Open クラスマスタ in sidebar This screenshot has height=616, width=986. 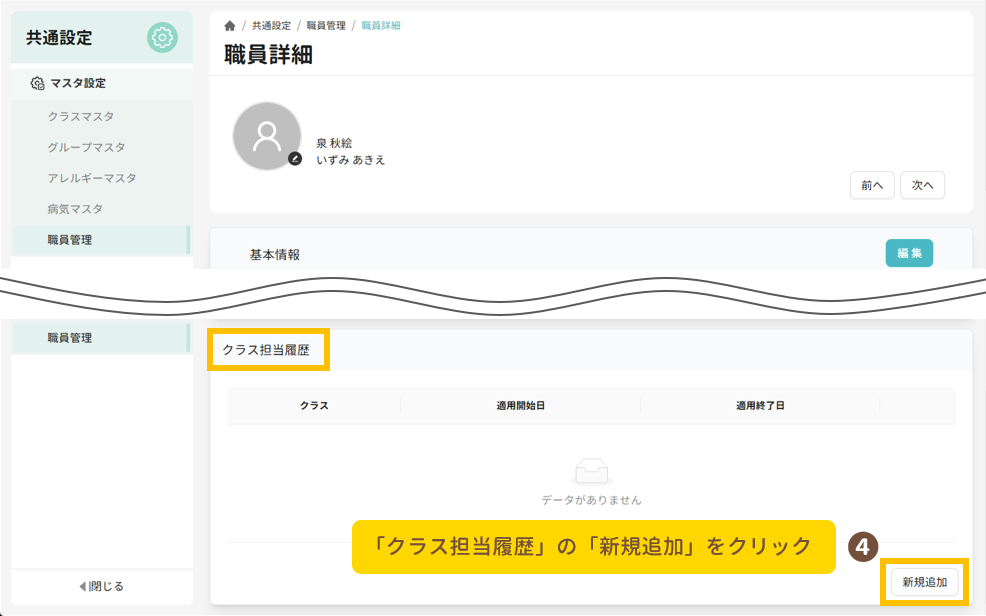(81, 117)
